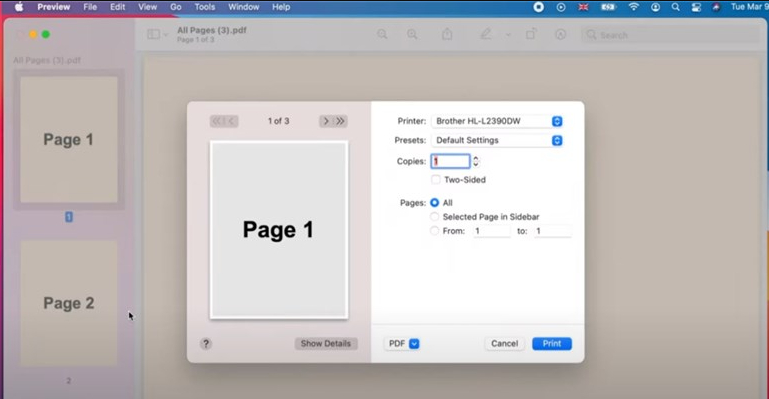Open the File menu

pyautogui.click(x=90, y=7)
